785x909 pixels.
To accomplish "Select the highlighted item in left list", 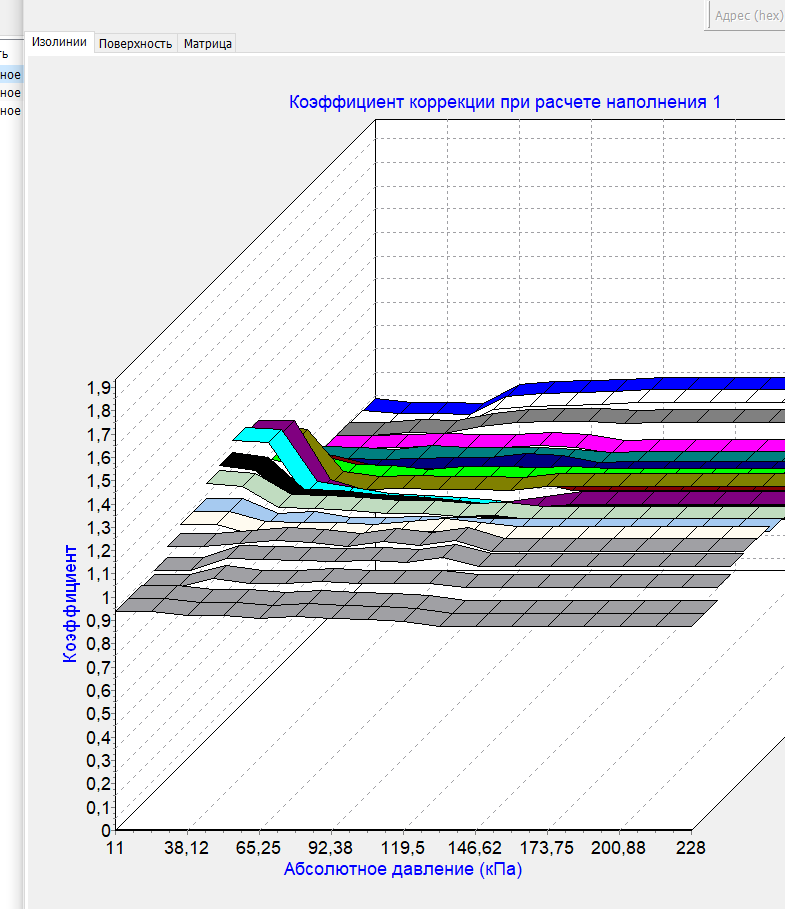I will 10,75.
